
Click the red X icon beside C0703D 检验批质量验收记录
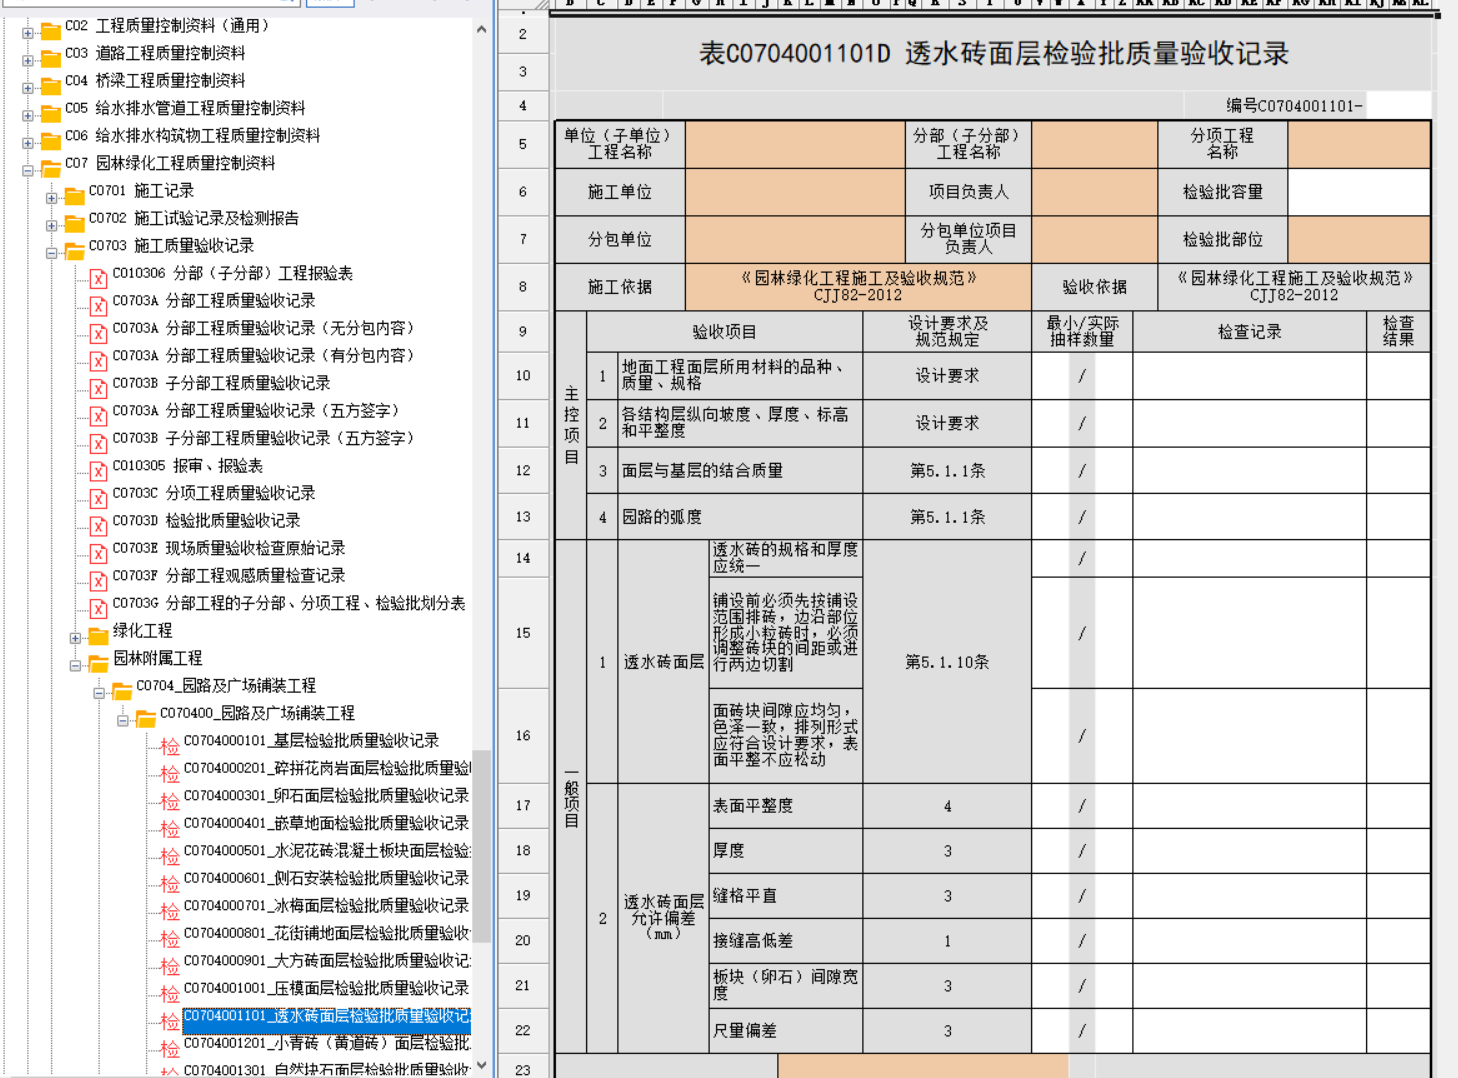point(98,525)
